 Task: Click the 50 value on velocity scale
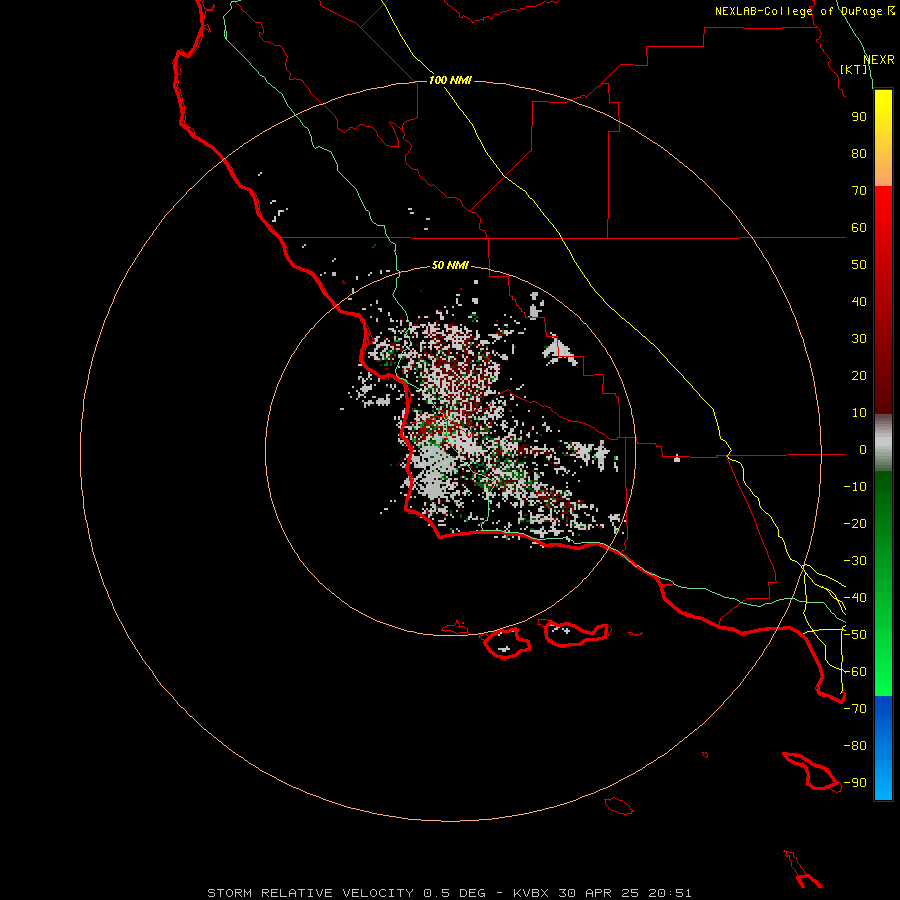859,265
